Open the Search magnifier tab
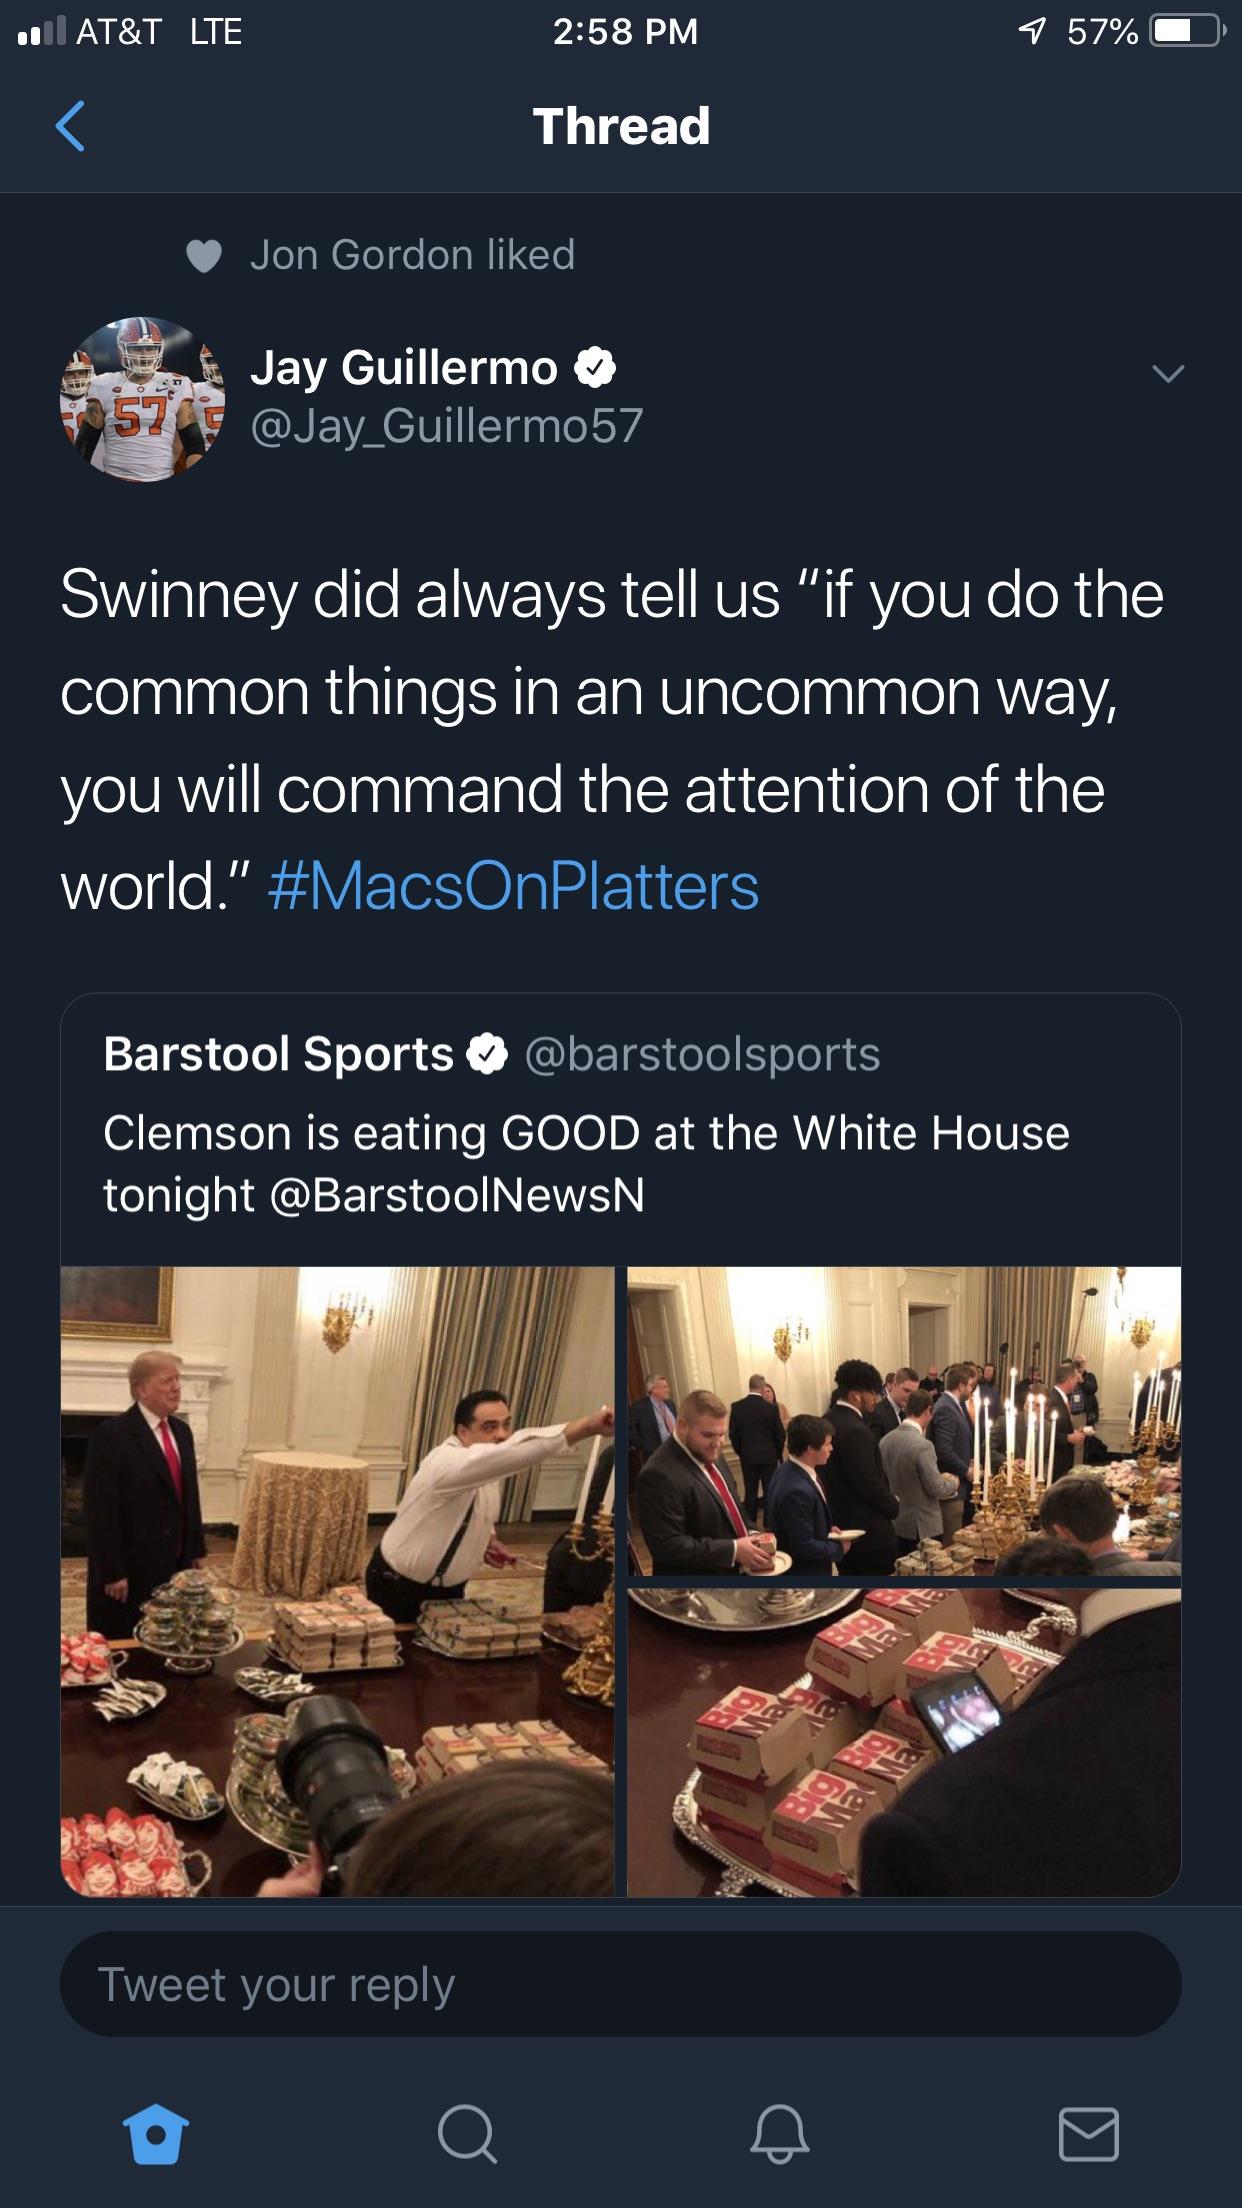This screenshot has width=1242, height=2208. [467, 2134]
